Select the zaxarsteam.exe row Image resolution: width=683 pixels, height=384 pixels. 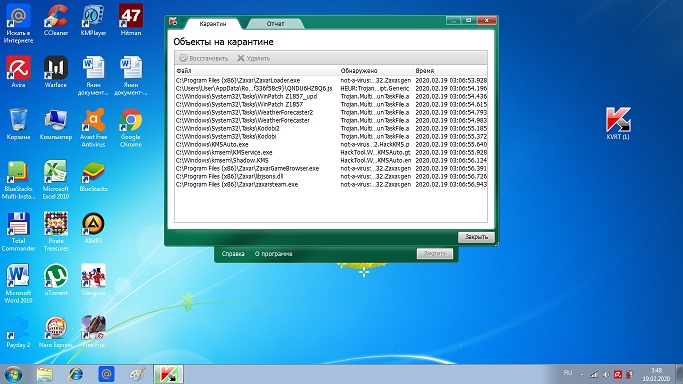click(331, 184)
